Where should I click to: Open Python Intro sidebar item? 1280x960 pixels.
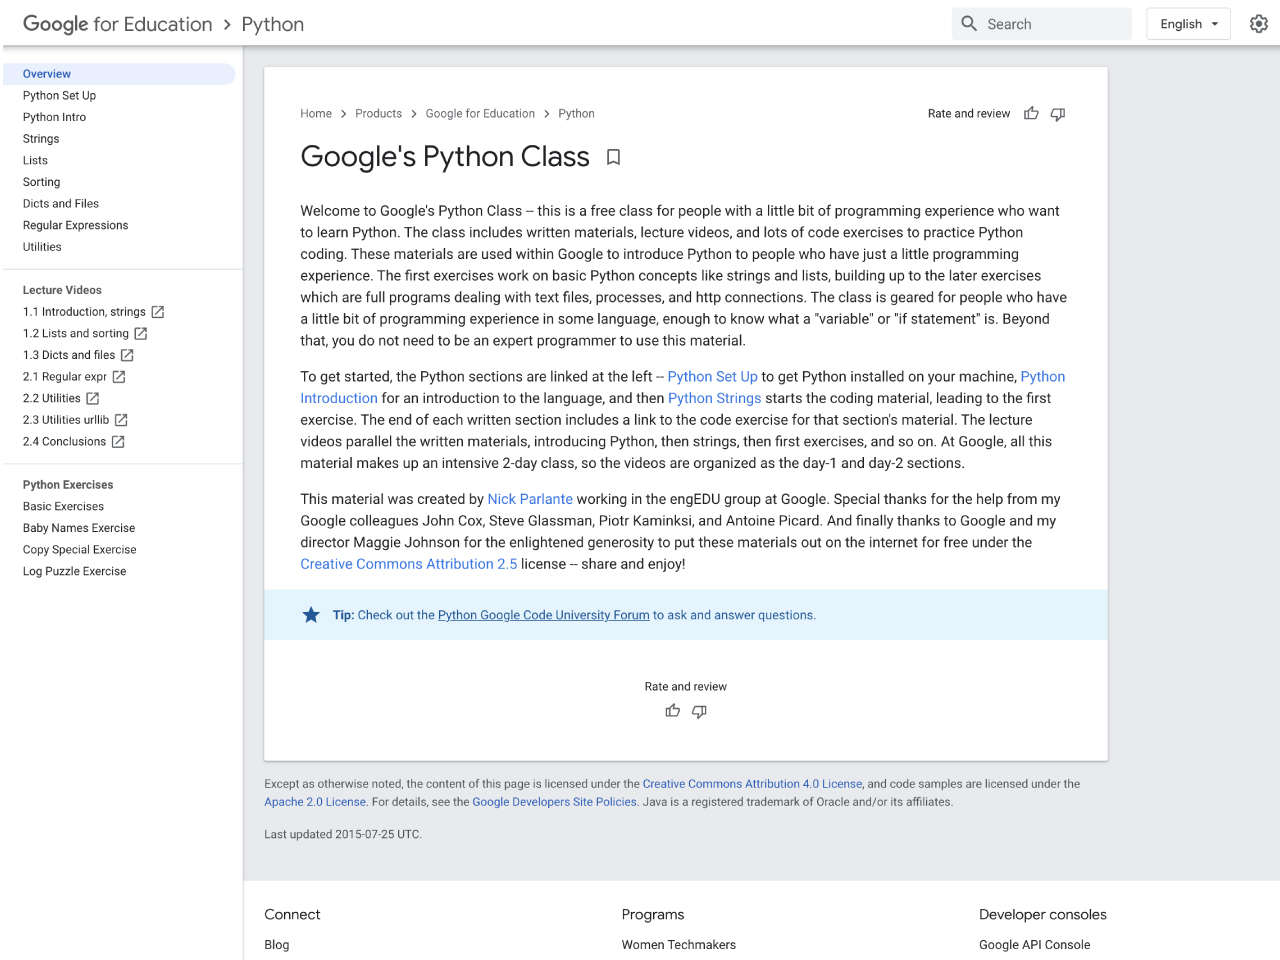[x=54, y=117]
